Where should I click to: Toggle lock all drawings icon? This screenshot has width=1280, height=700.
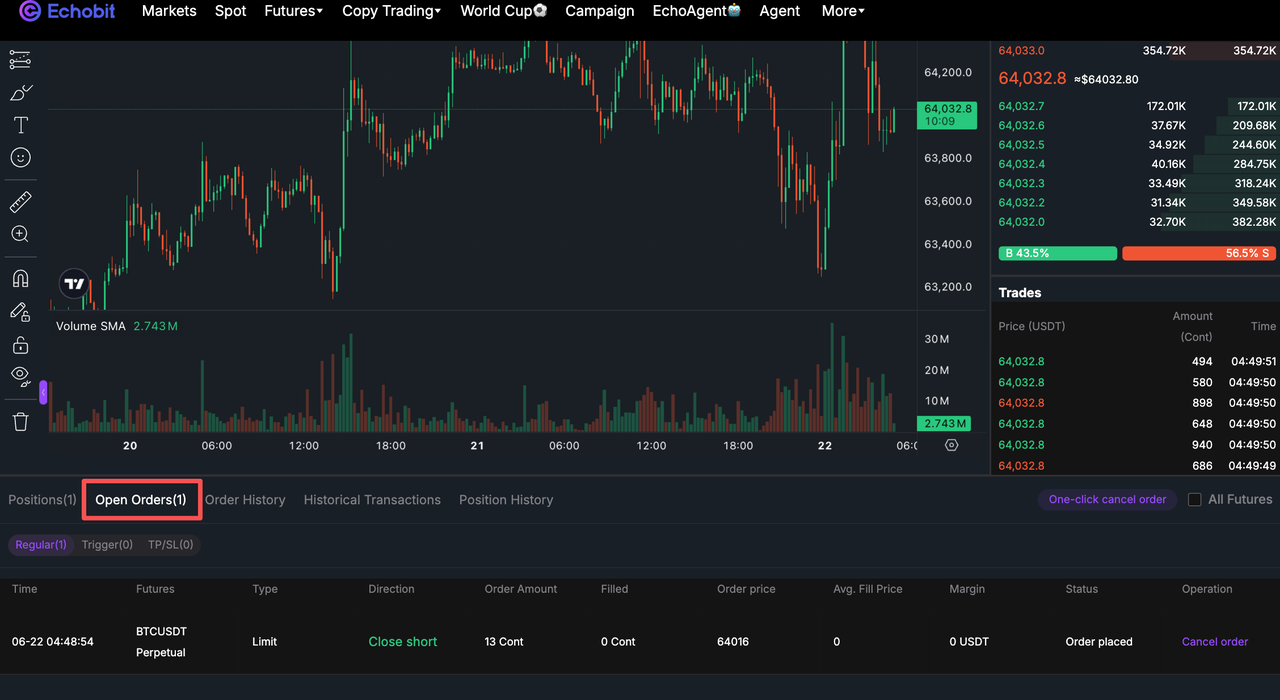point(20,345)
